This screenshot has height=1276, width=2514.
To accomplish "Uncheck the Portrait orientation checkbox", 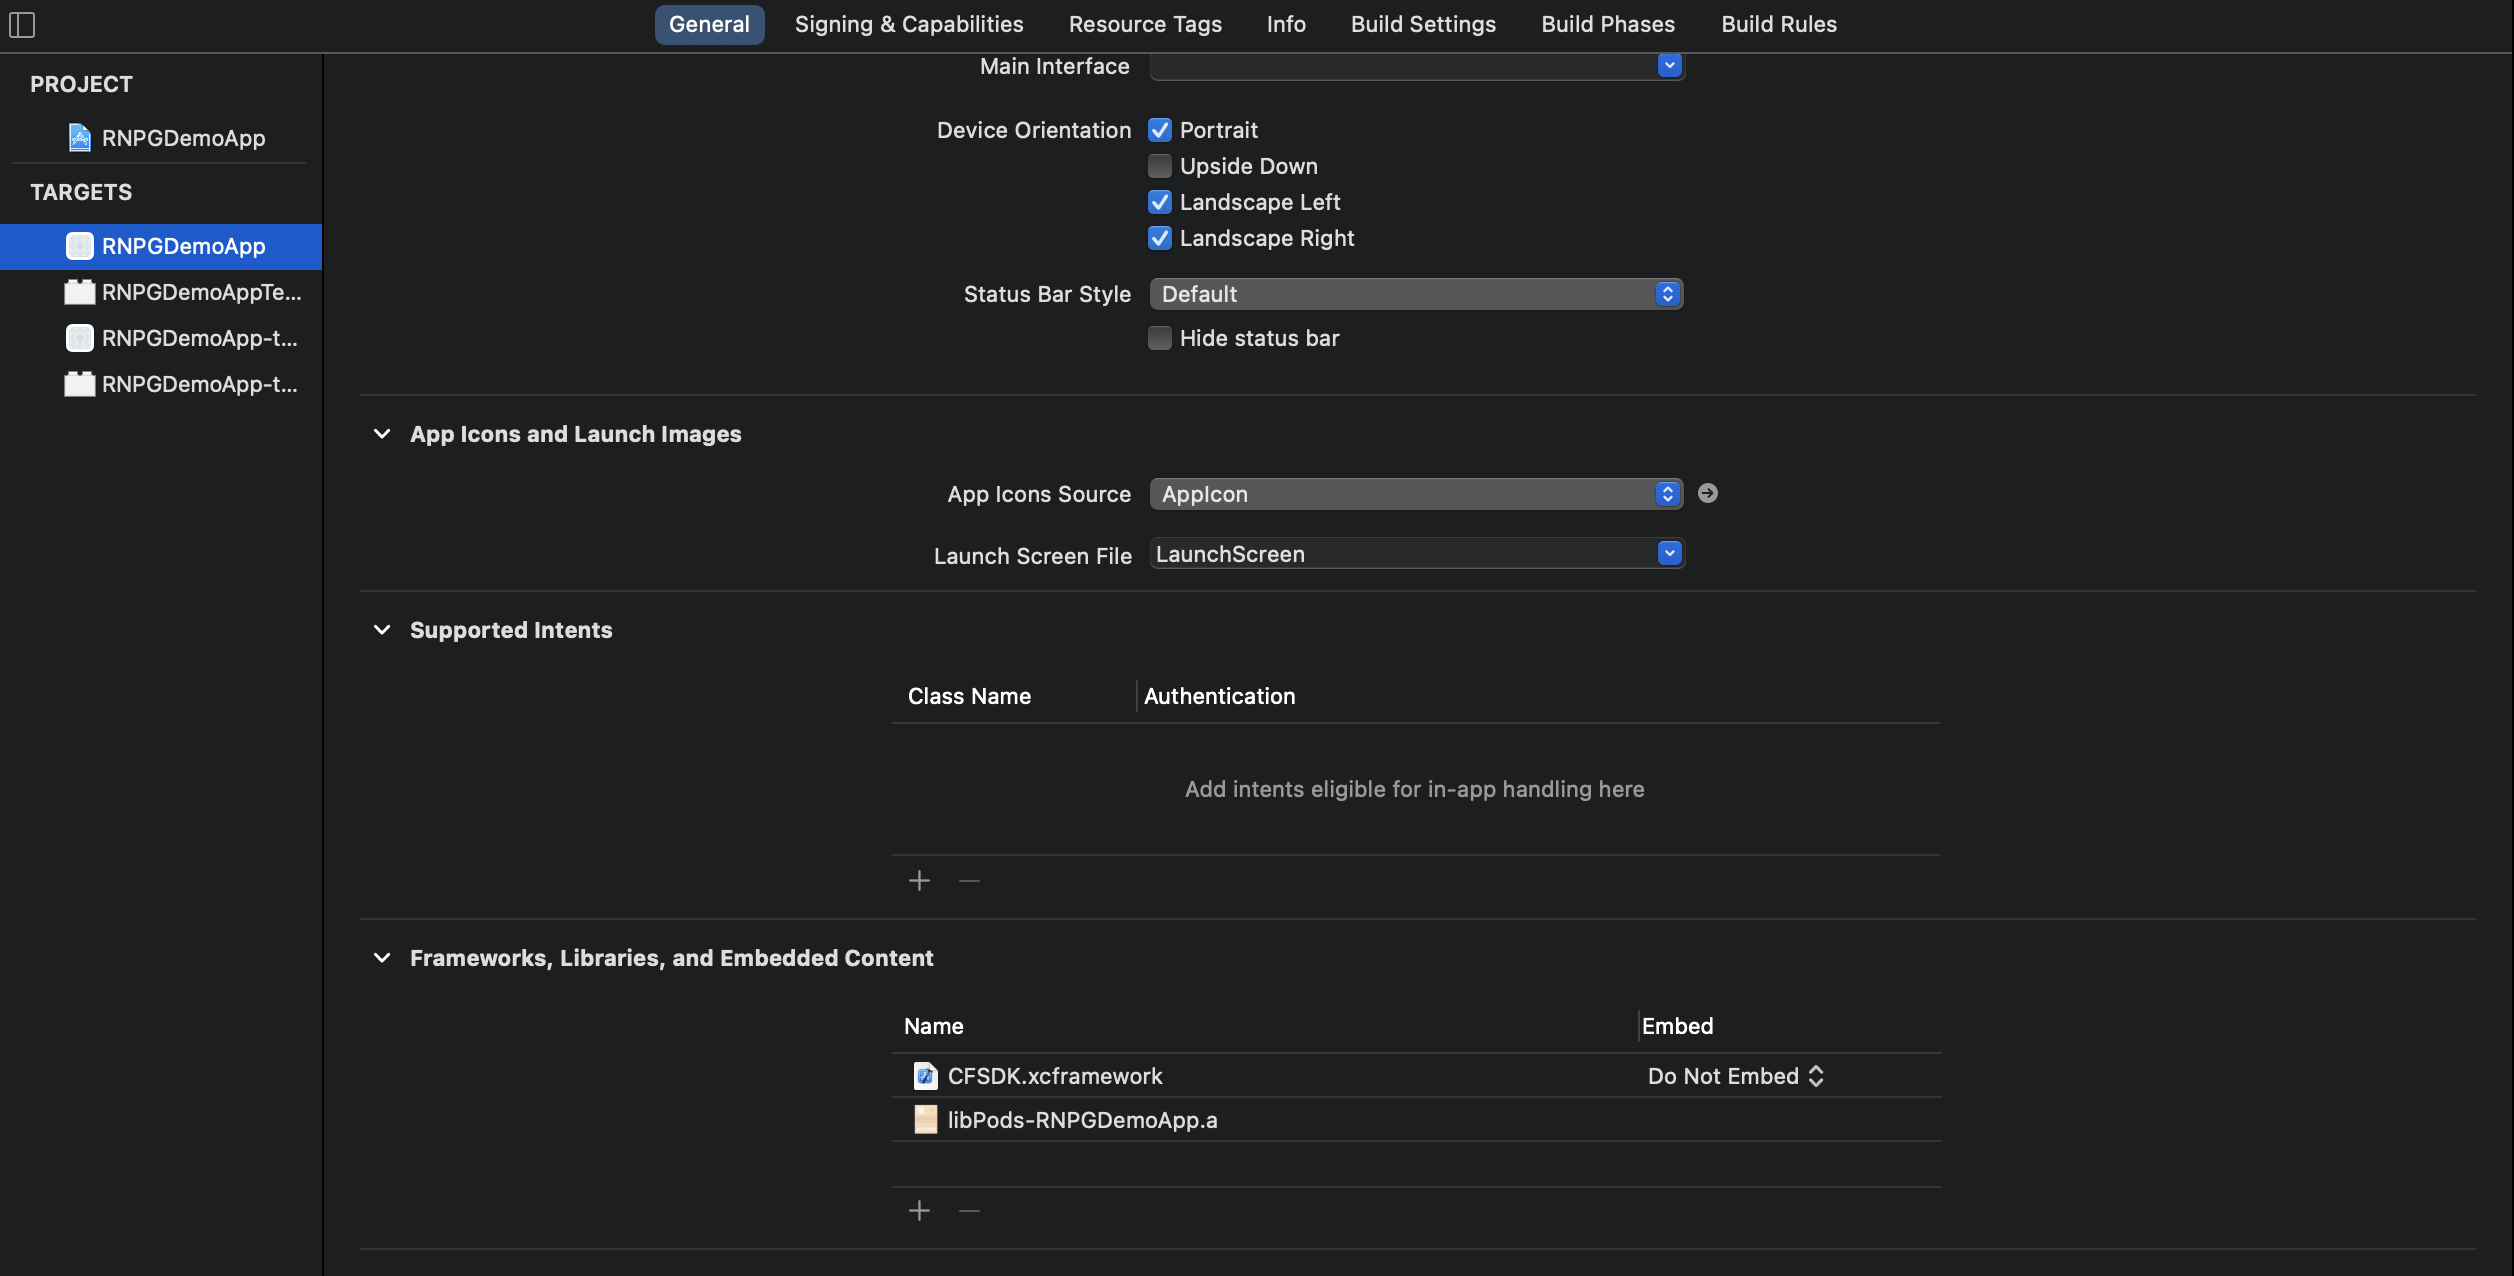I will coord(1160,130).
